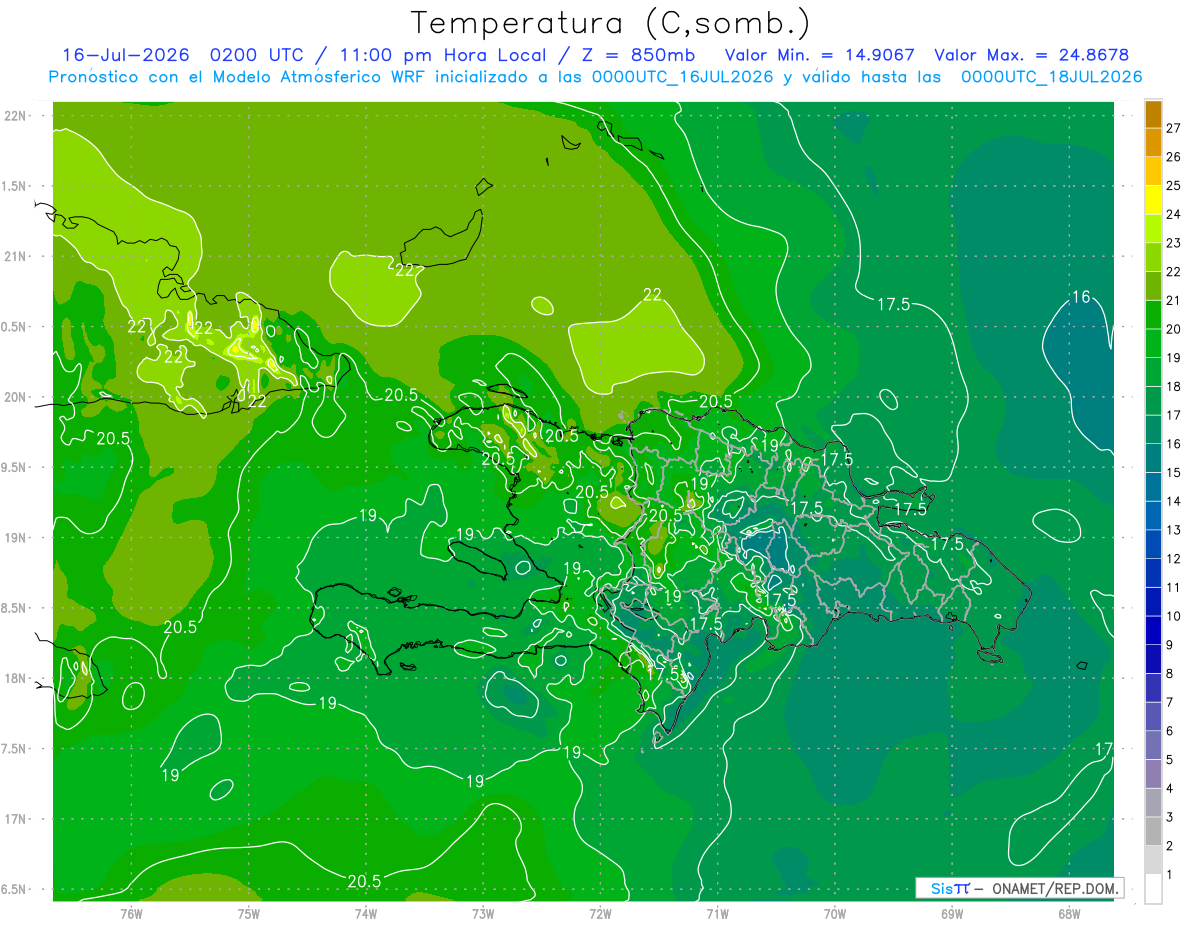Select valid-until time "0000UTC_18JUL2026"
The image size is (1200, 927).
tap(1052, 77)
